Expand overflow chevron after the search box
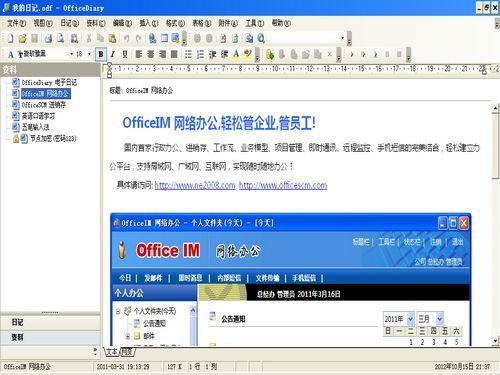 [349, 39]
